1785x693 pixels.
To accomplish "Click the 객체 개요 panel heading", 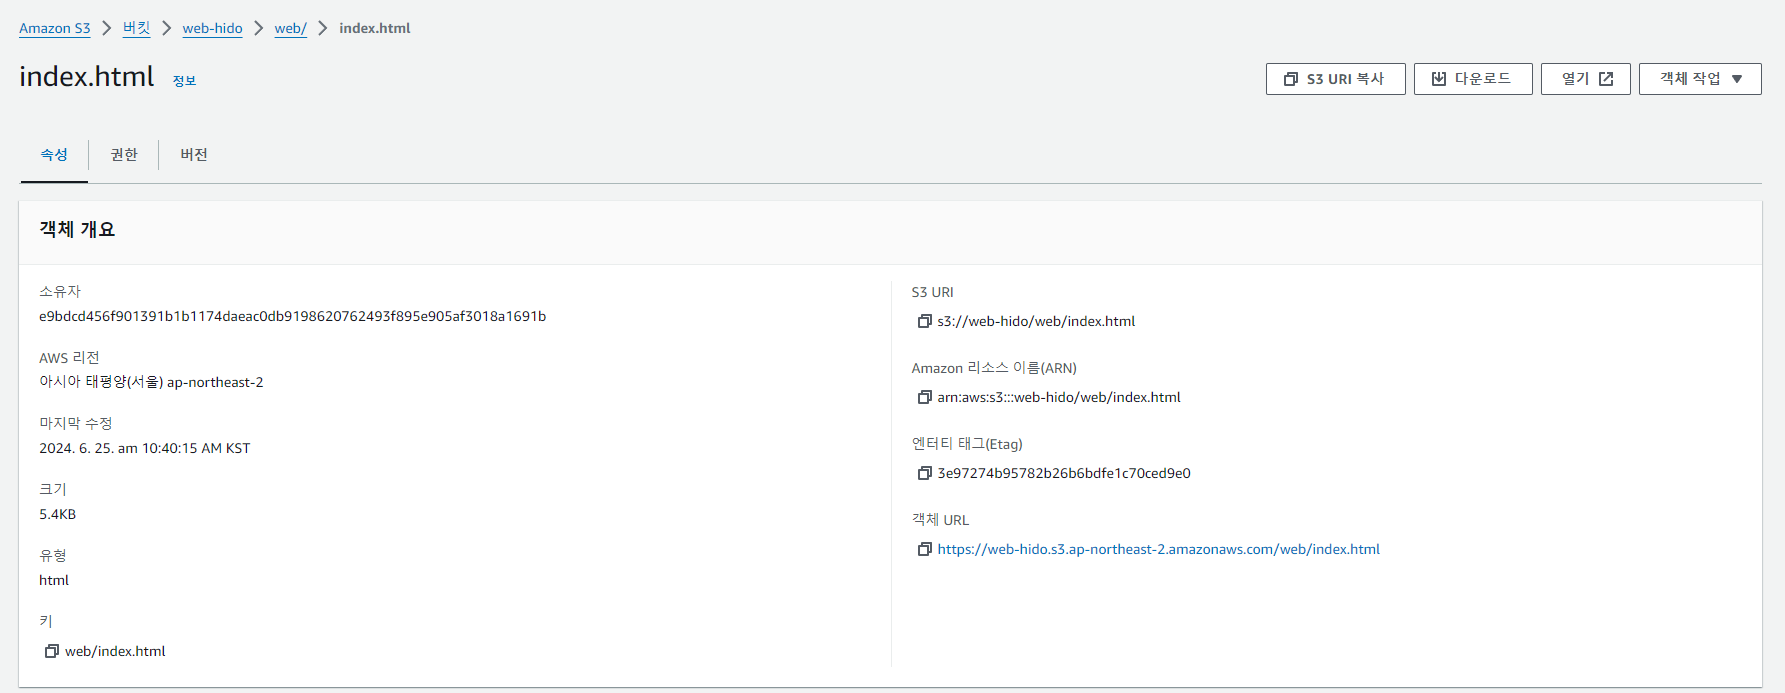I will point(77,230).
